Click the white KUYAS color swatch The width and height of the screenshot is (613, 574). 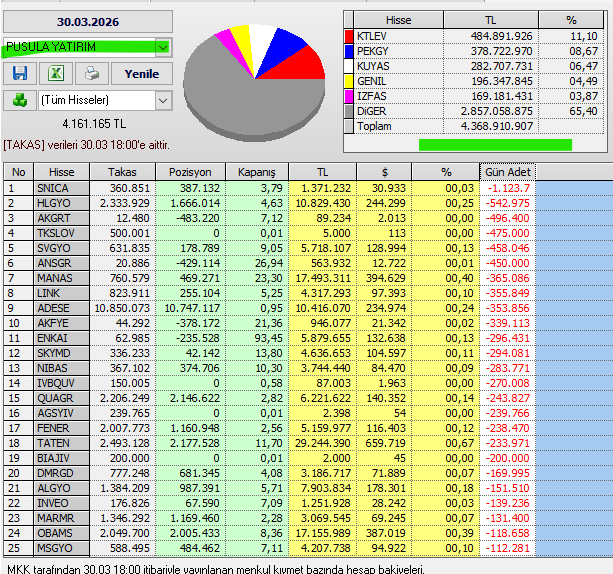[349, 66]
